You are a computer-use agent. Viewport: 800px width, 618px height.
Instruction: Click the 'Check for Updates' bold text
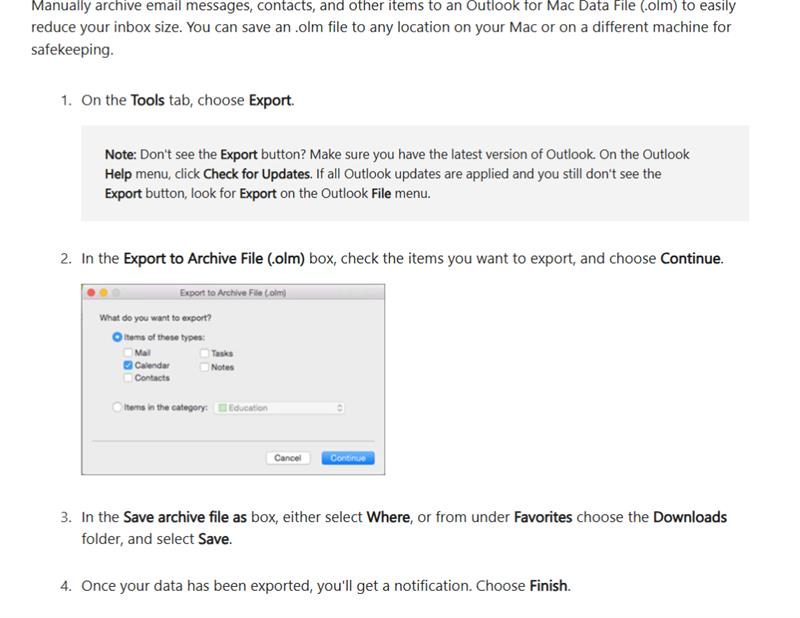click(x=256, y=174)
